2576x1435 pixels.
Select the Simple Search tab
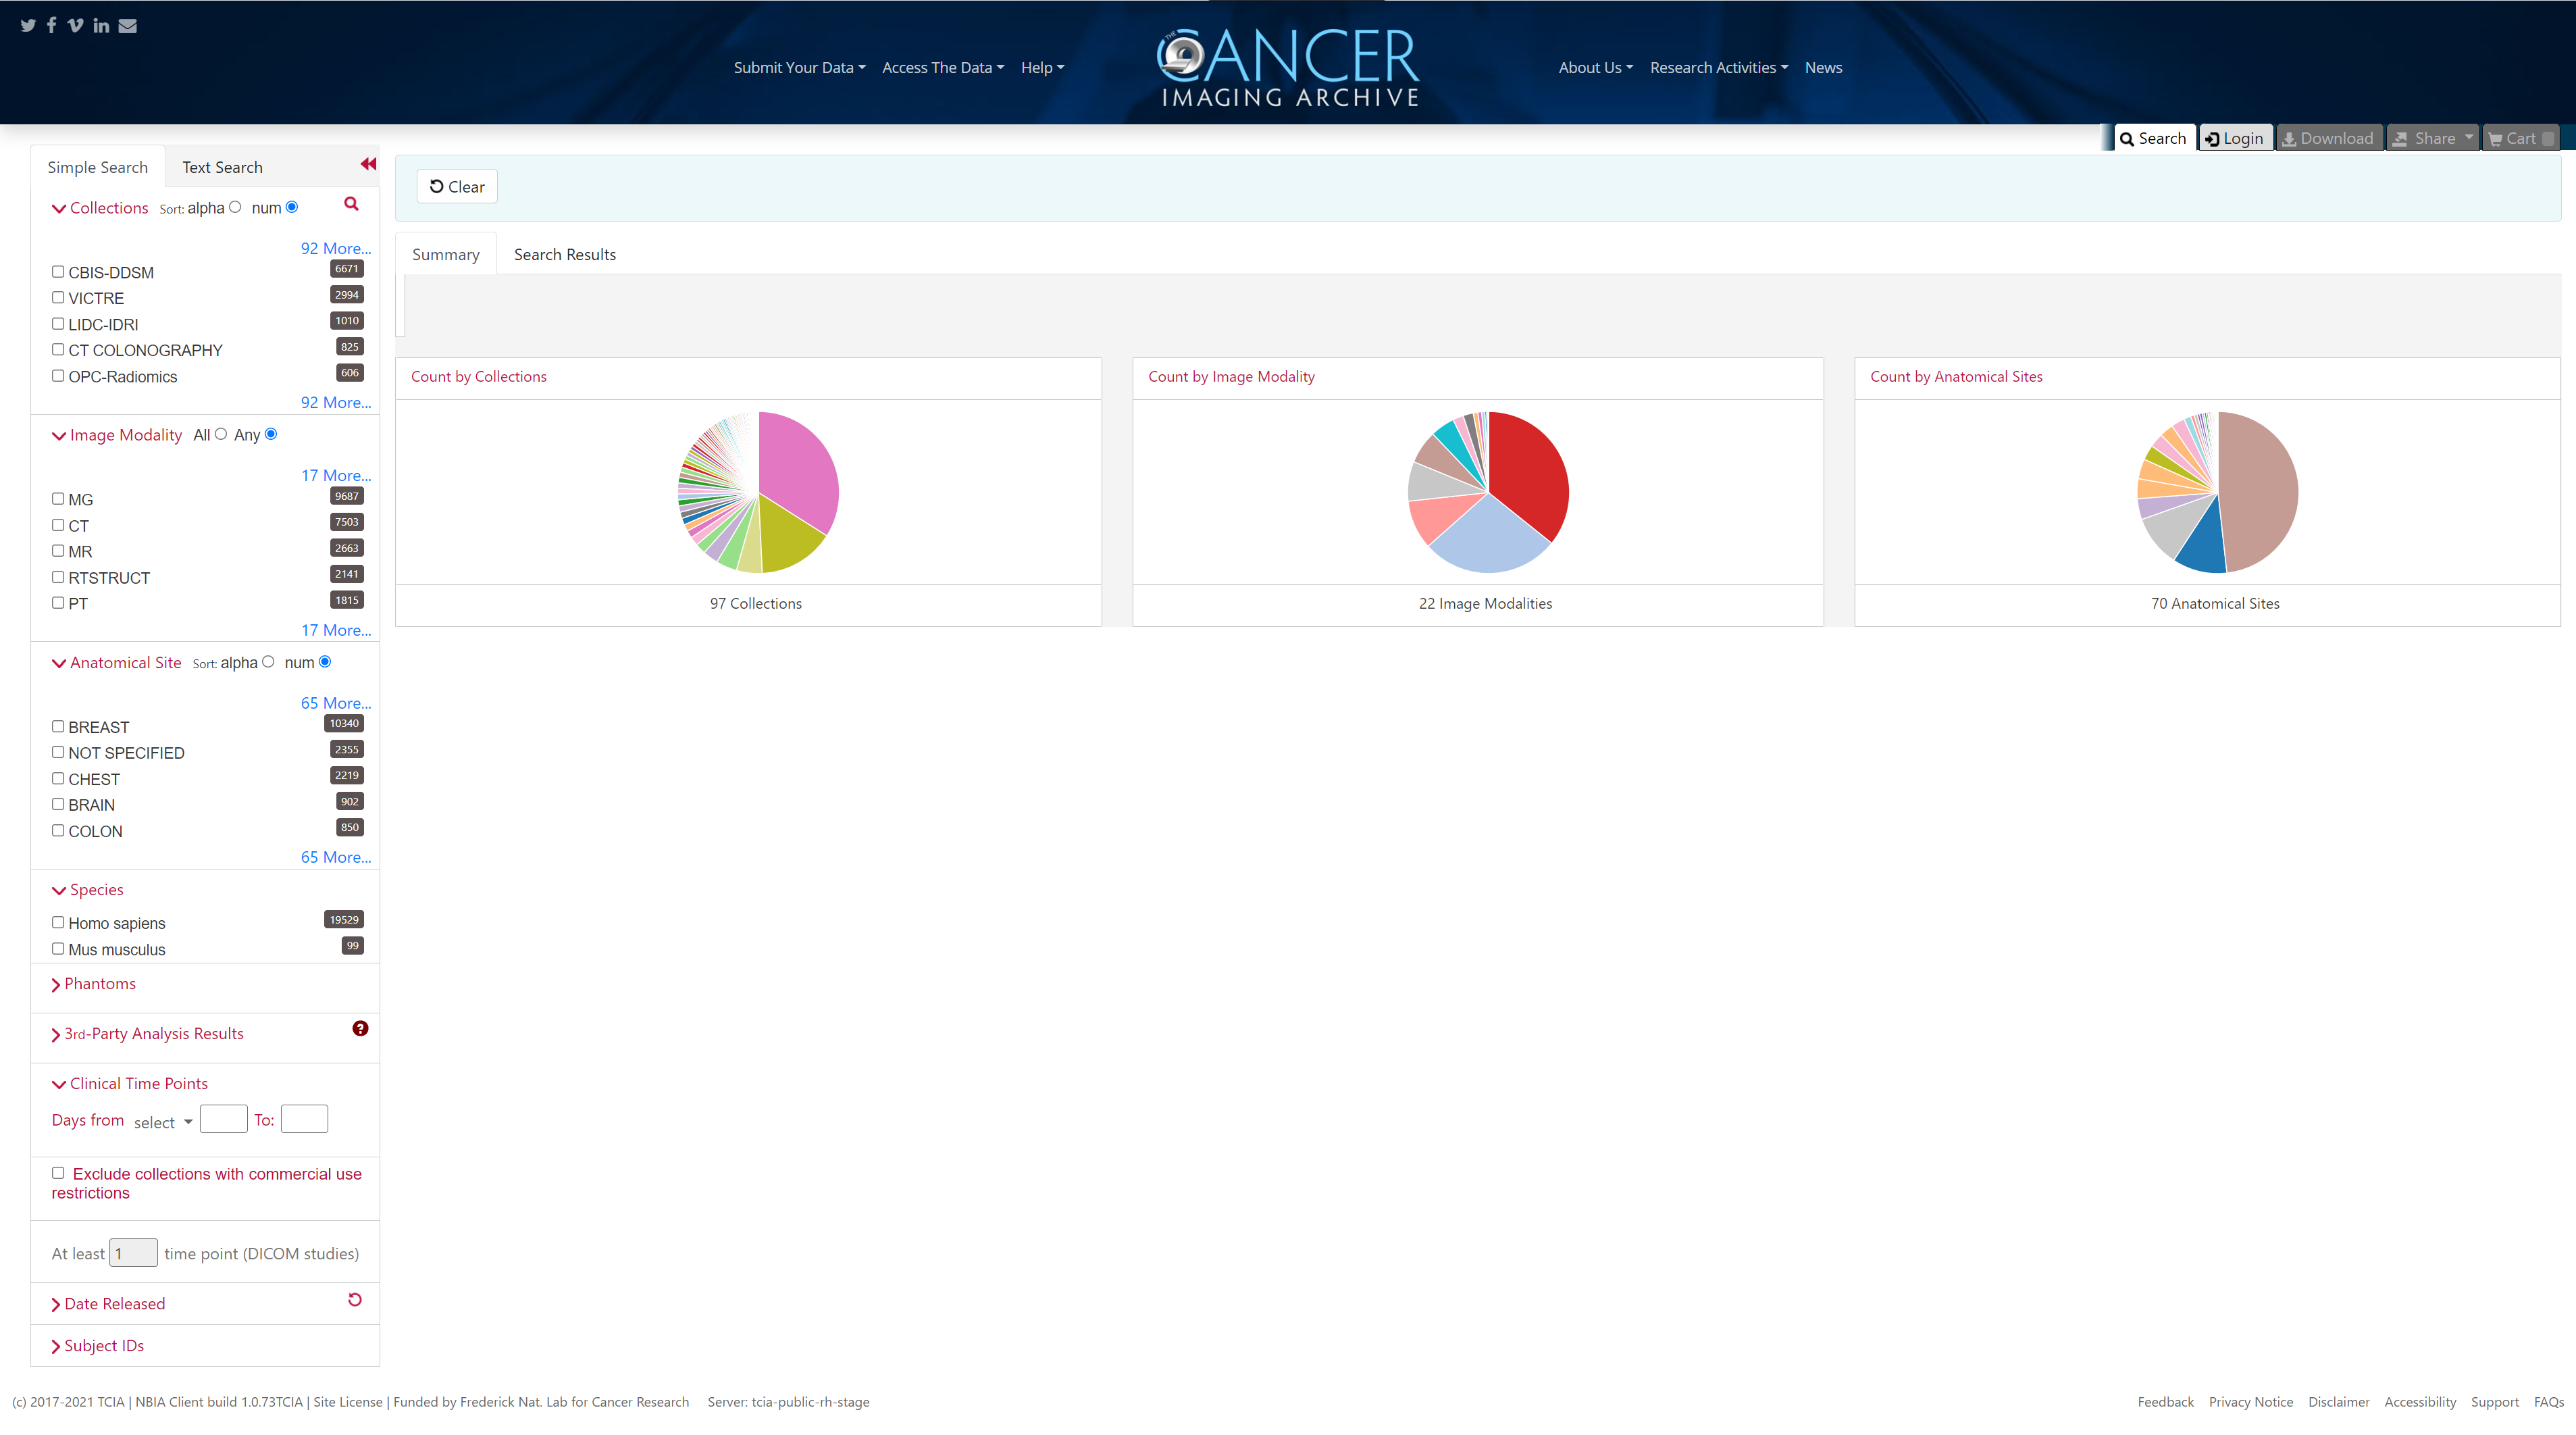pos(97,167)
